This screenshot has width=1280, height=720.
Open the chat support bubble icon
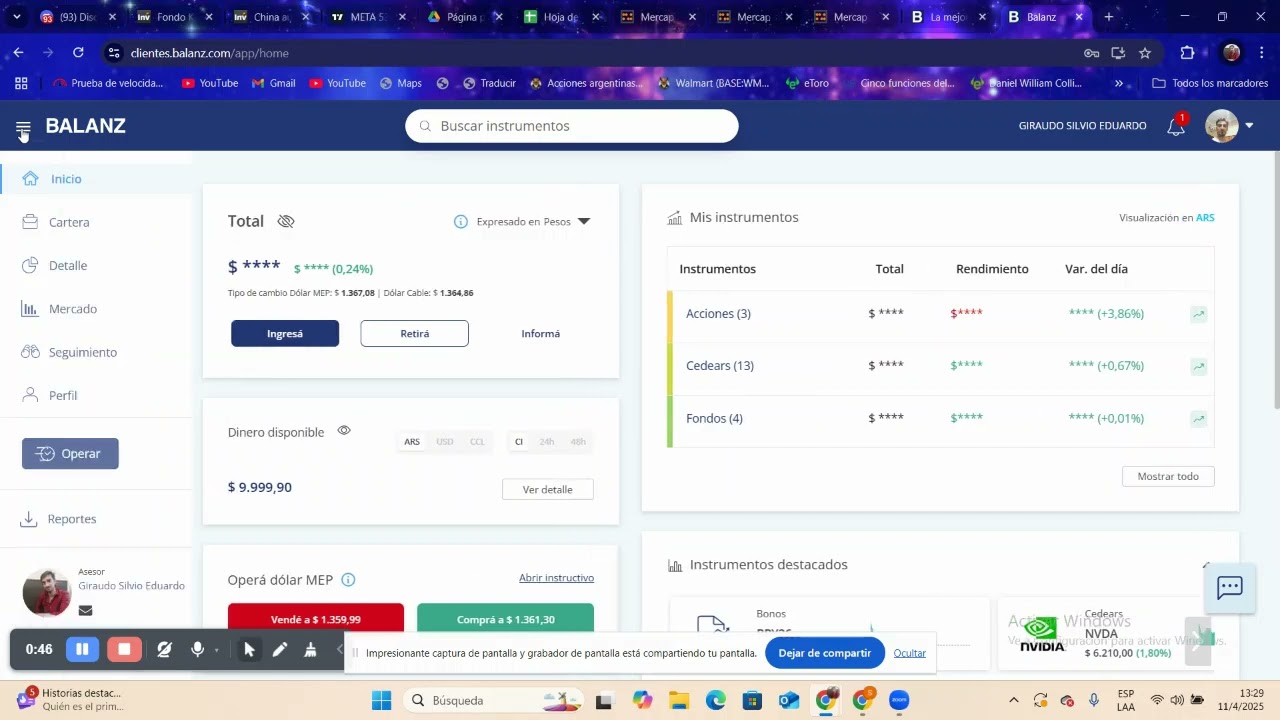[1229, 588]
